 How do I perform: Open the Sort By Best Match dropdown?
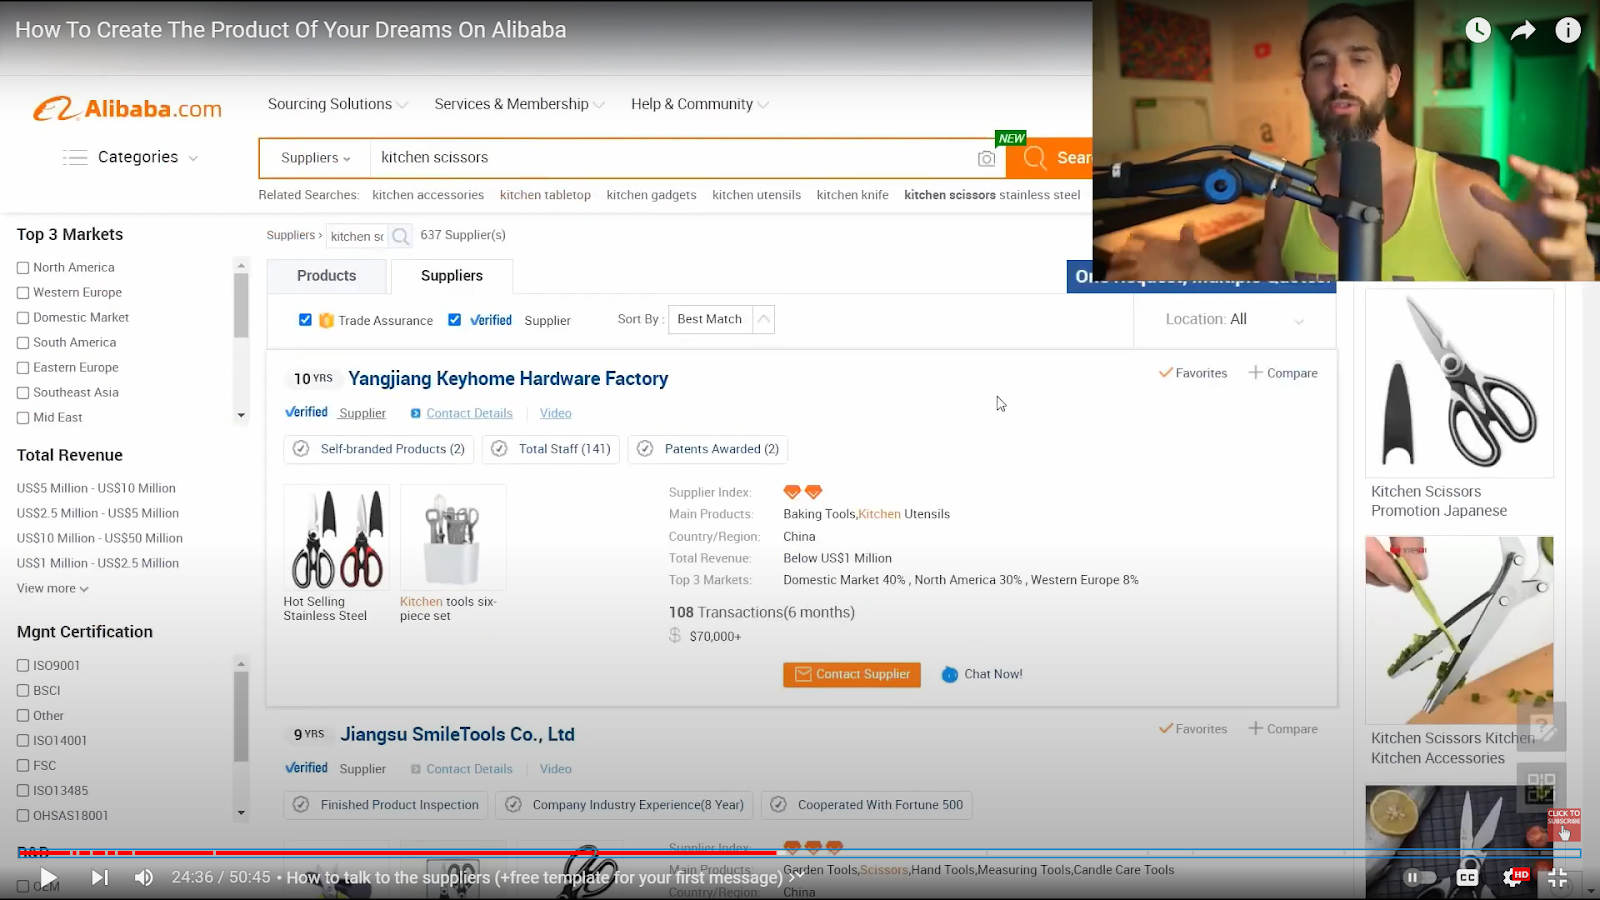(x=721, y=319)
